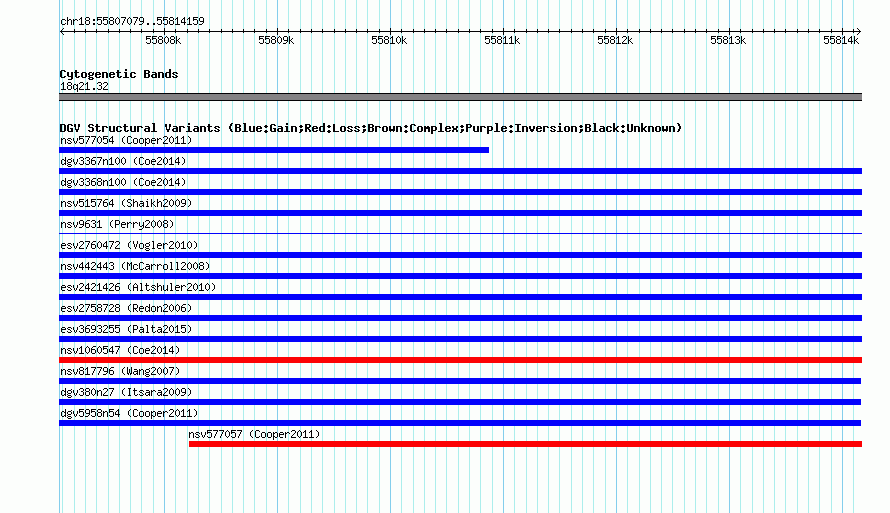The image size is (890, 513).
Task: Open the nsv577057 (Cooper2011) label
Action: pos(254,434)
